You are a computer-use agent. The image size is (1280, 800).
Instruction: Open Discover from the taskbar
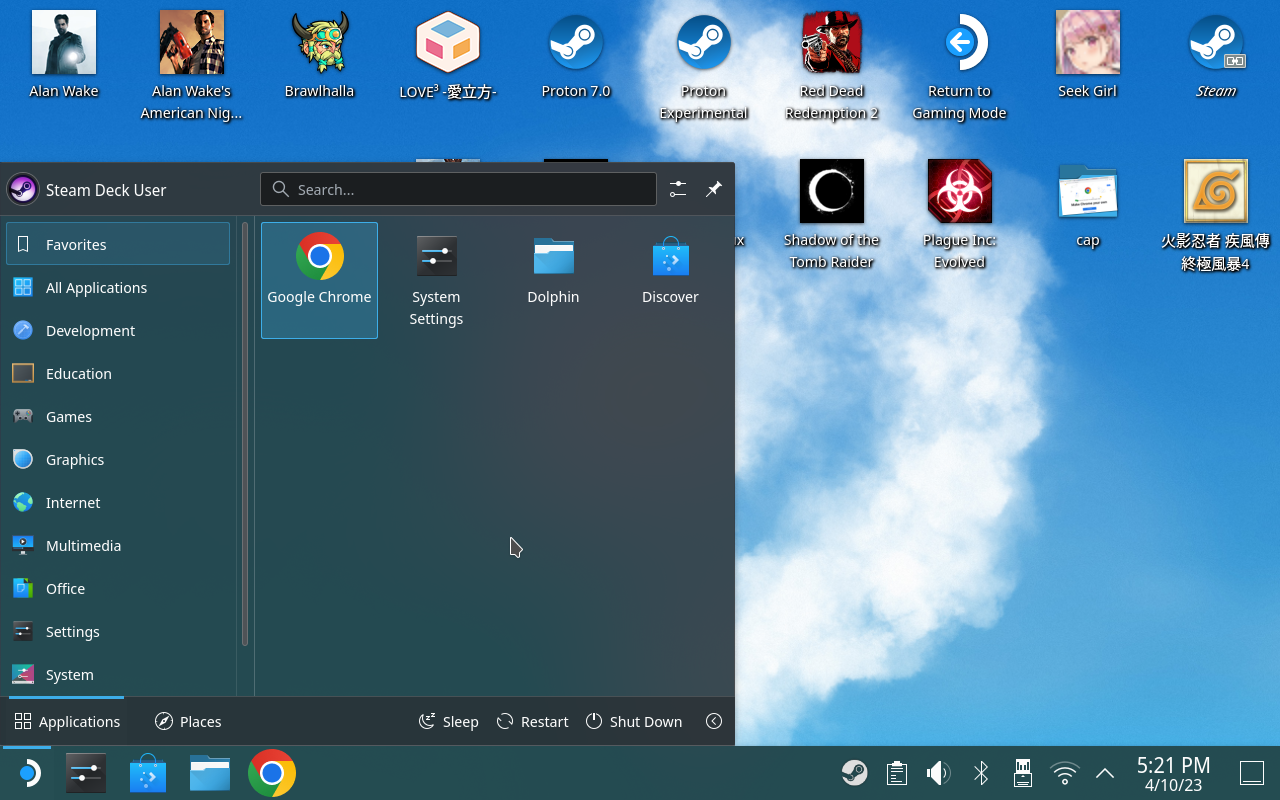[148, 773]
